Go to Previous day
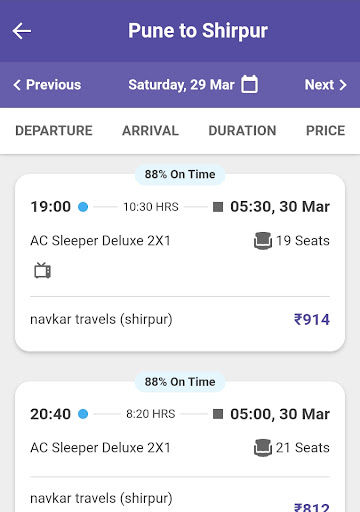The width and height of the screenshot is (360, 512). (x=47, y=85)
